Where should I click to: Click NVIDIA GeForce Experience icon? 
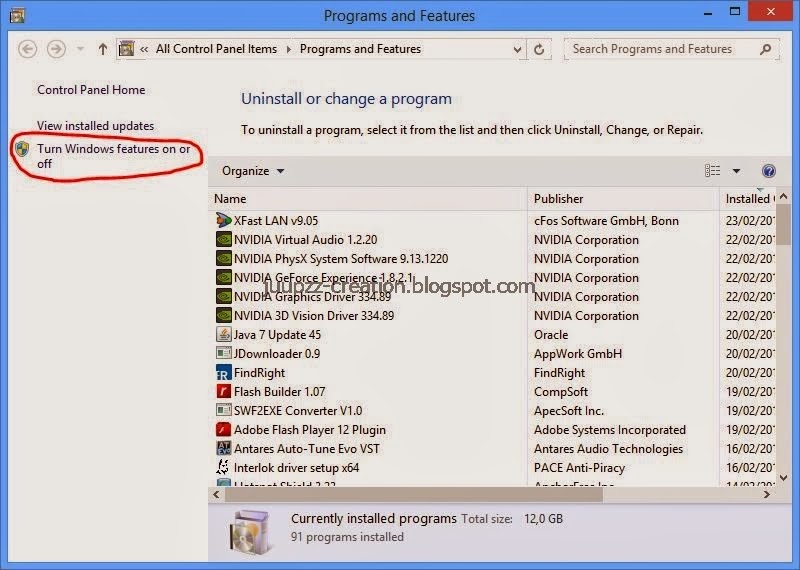point(223,278)
